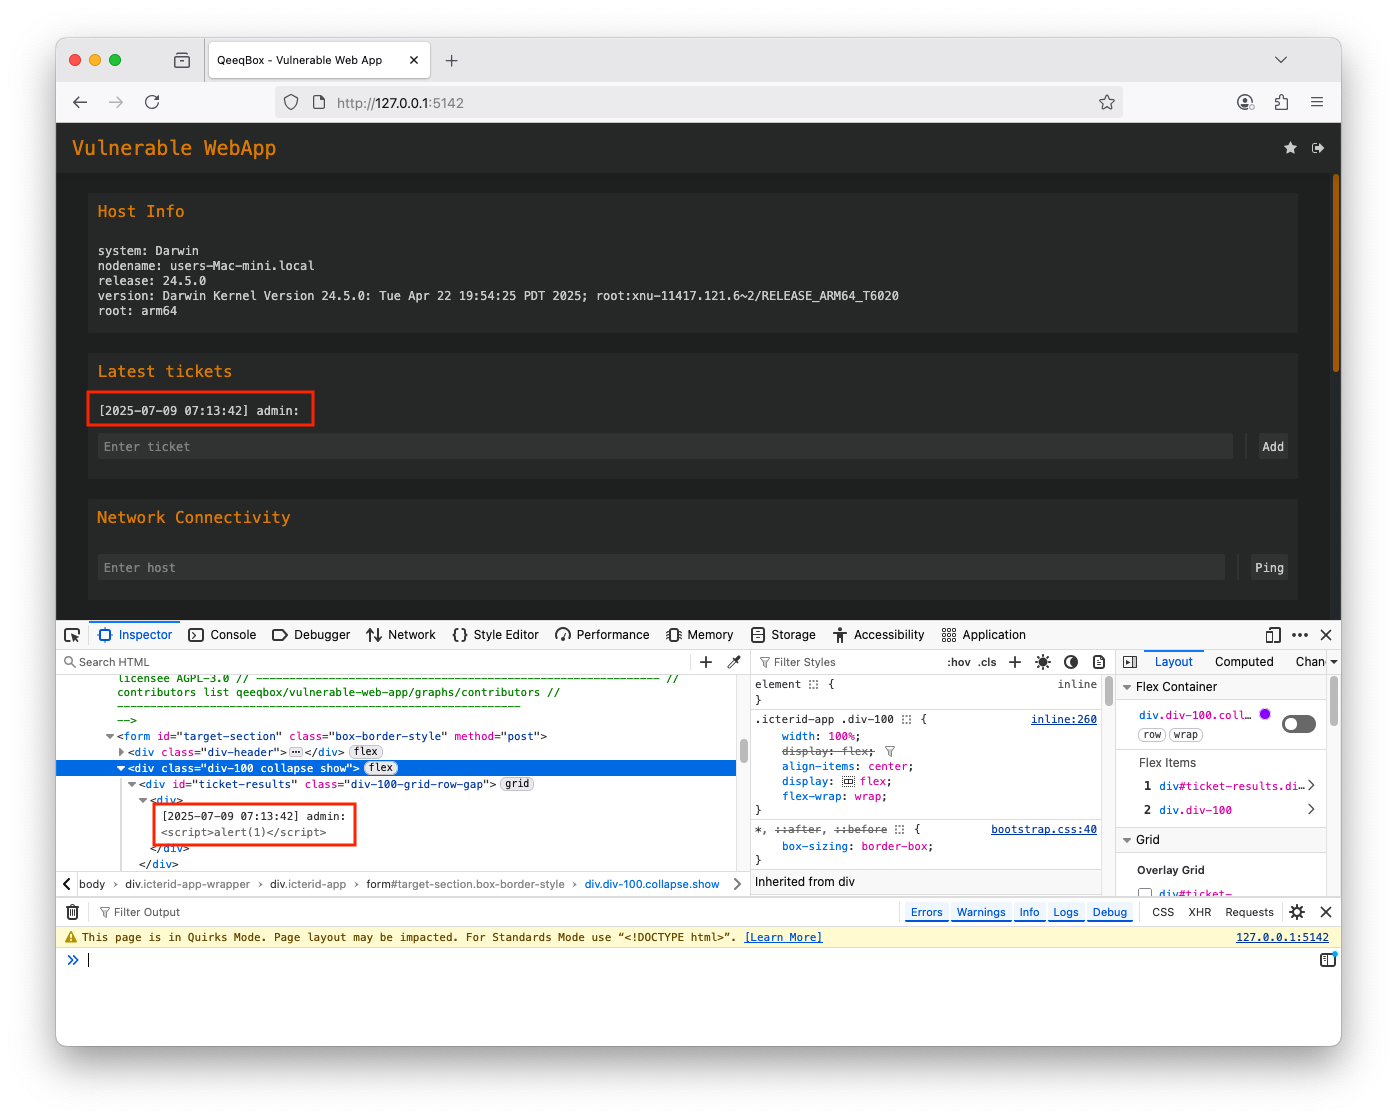Click the Enter ticket input field
This screenshot has height=1120, width=1397.
665,447
